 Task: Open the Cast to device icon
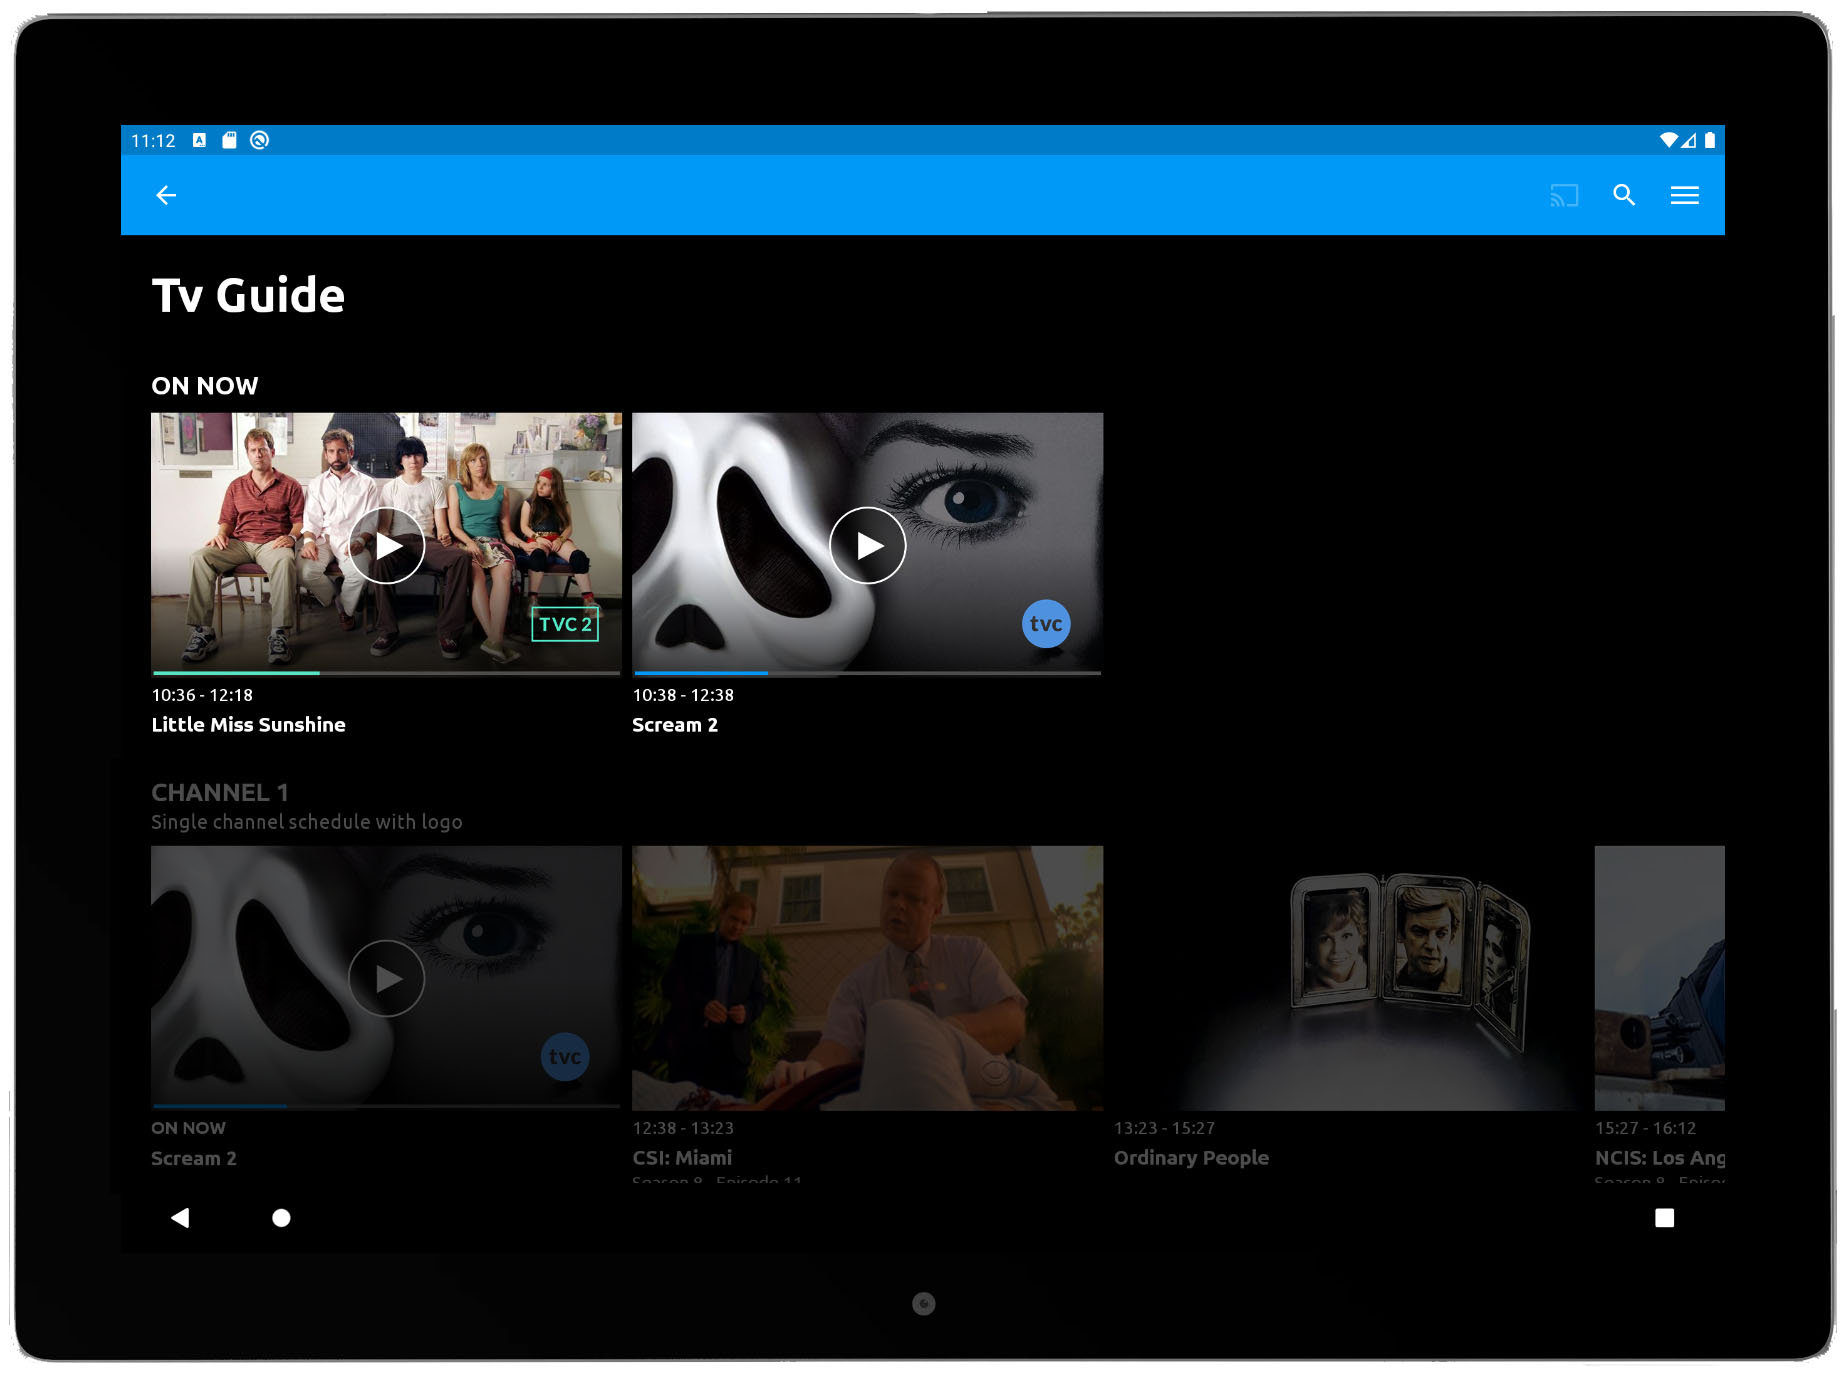pyautogui.click(x=1564, y=195)
